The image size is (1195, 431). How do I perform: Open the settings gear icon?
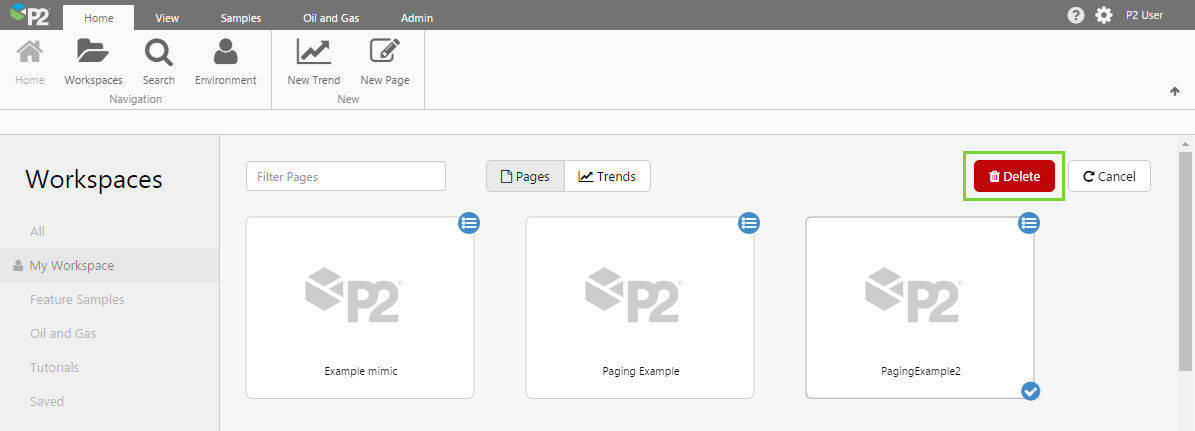click(1104, 15)
